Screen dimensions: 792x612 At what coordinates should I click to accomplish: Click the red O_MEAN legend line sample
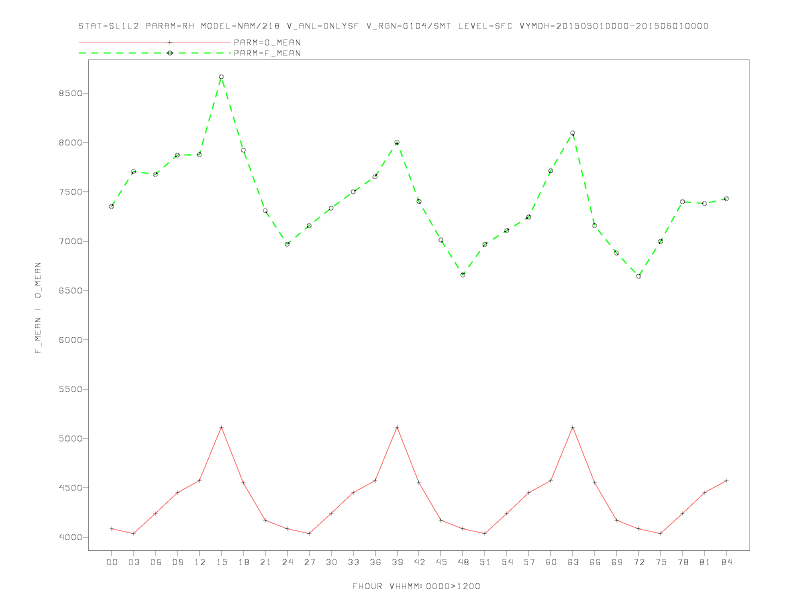[x=155, y=42]
